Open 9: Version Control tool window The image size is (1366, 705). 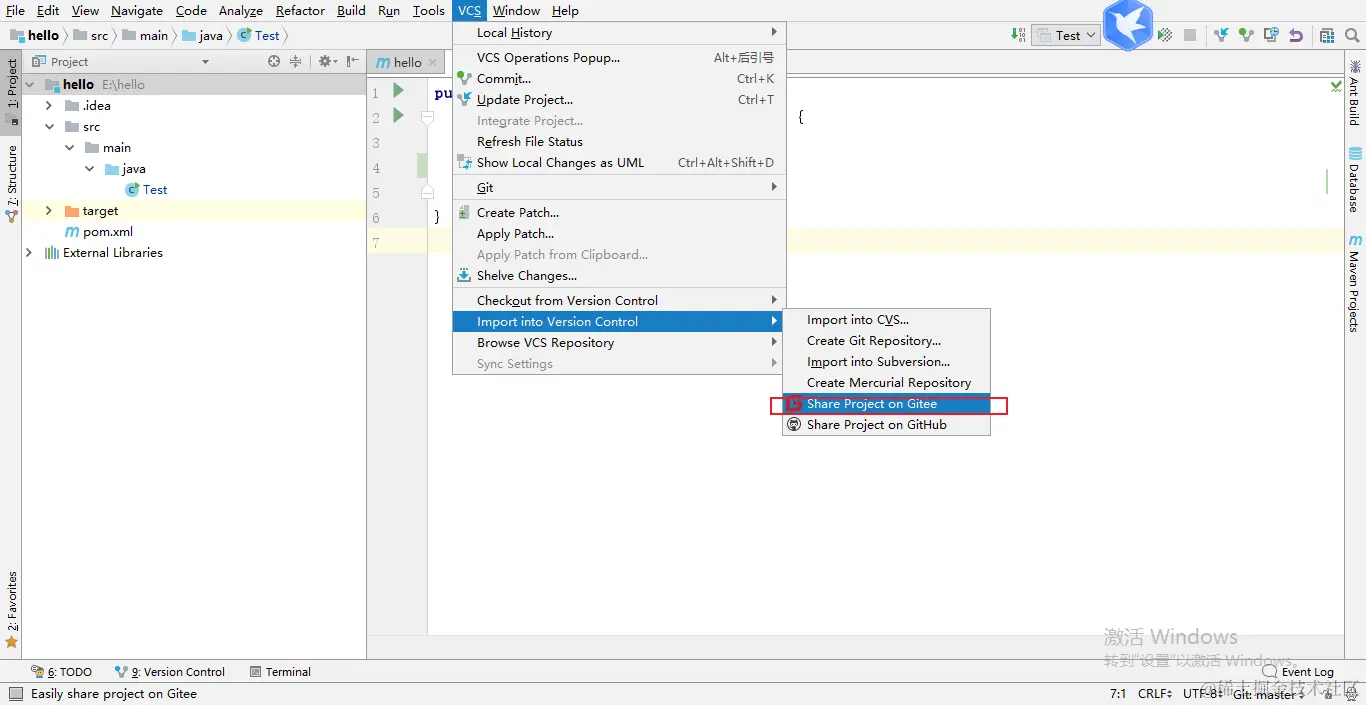pos(170,672)
